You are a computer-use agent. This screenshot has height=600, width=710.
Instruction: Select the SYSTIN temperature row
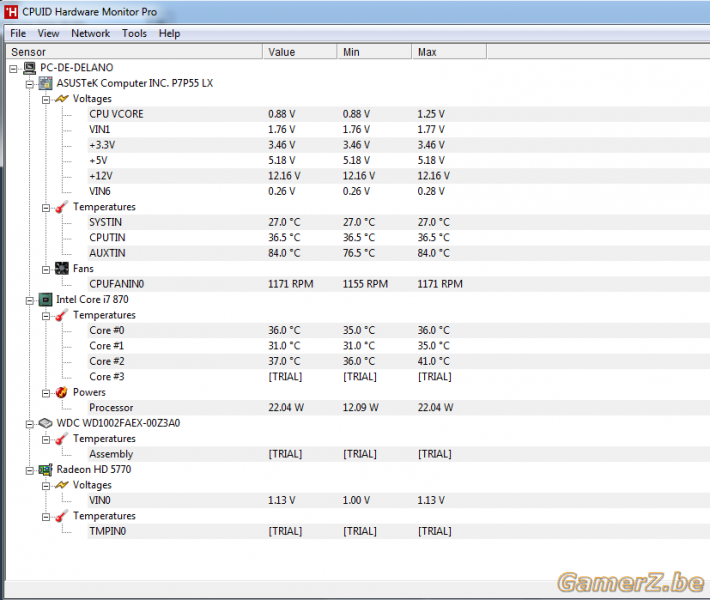click(x=398, y=222)
